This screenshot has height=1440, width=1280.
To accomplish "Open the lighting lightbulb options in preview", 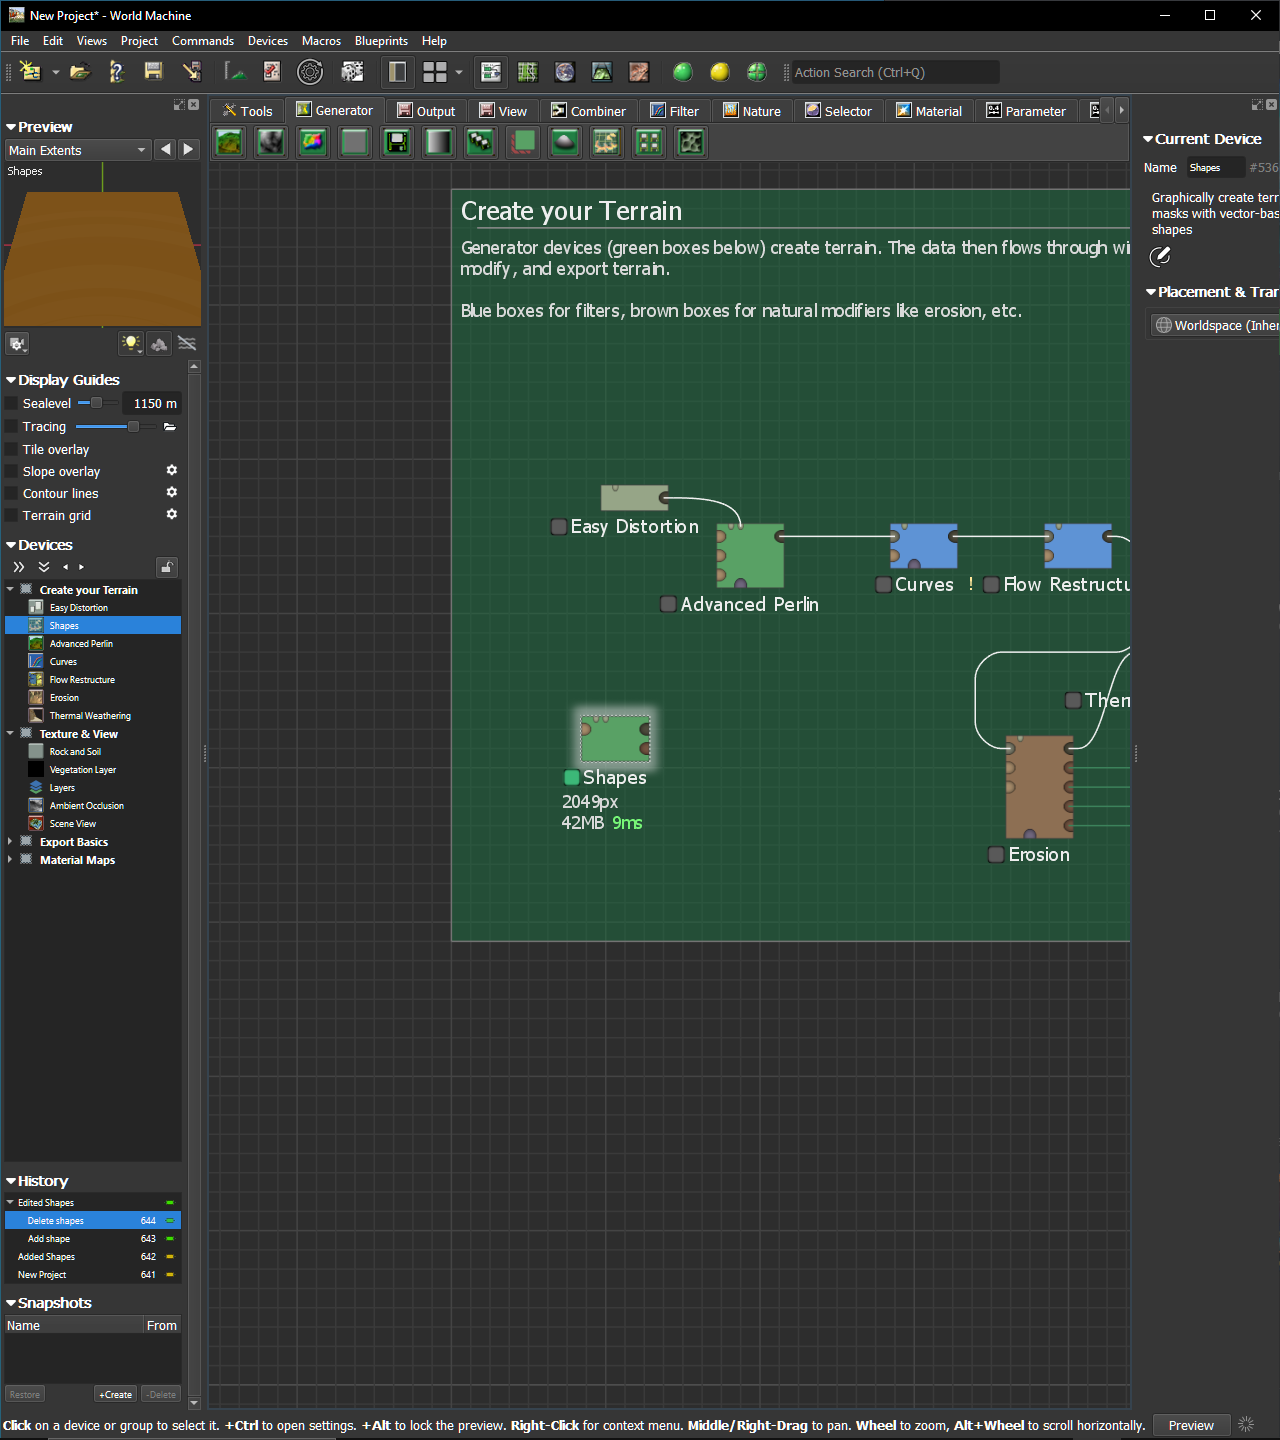I will [131, 344].
